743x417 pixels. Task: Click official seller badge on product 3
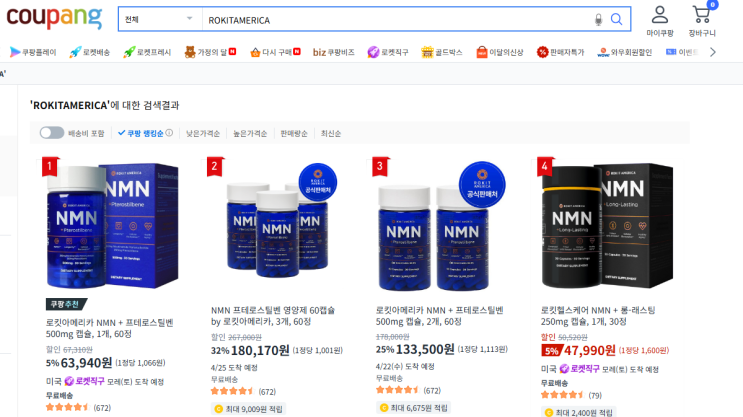[482, 185]
